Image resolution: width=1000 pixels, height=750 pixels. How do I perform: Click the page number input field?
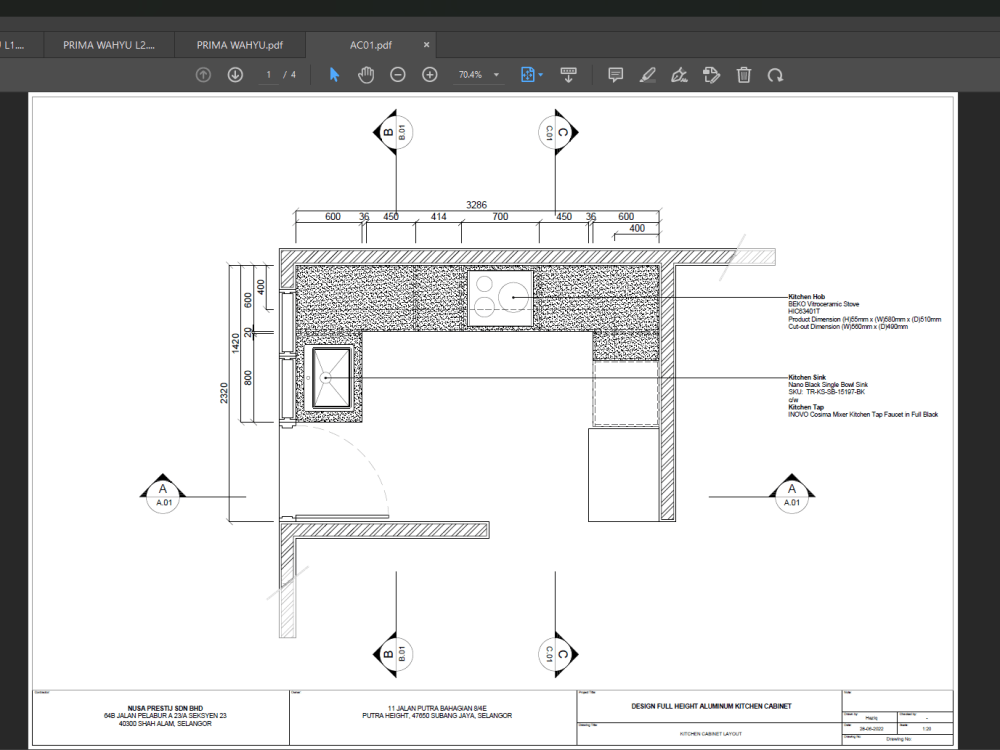pyautogui.click(x=267, y=74)
